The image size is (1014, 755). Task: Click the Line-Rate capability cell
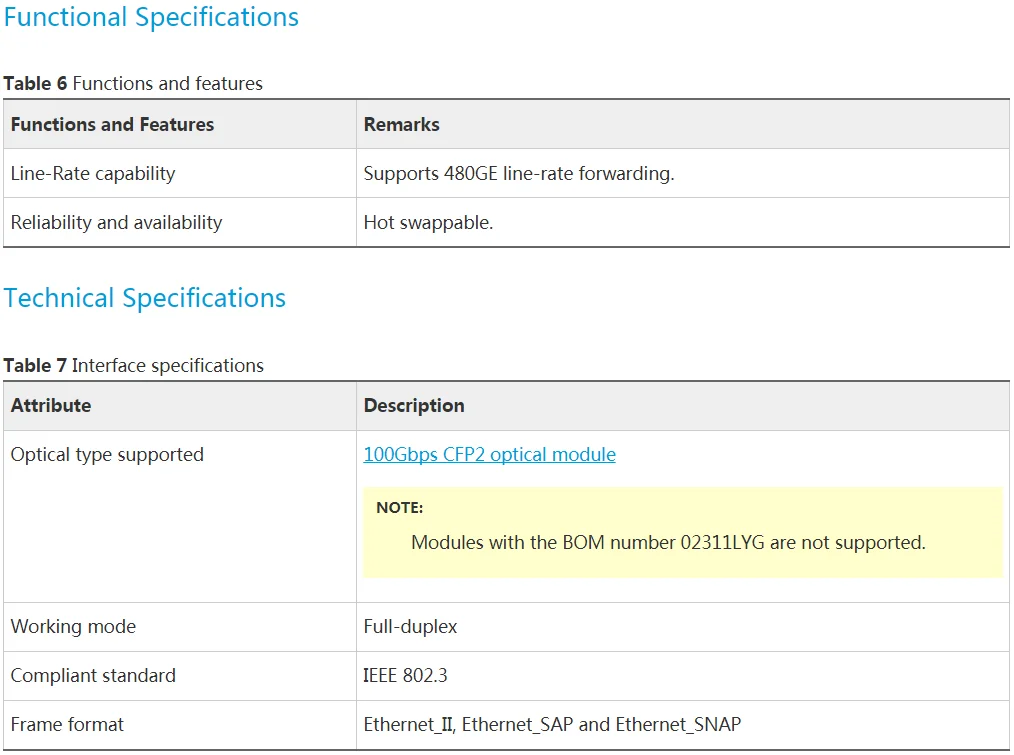pyautogui.click(x=180, y=173)
